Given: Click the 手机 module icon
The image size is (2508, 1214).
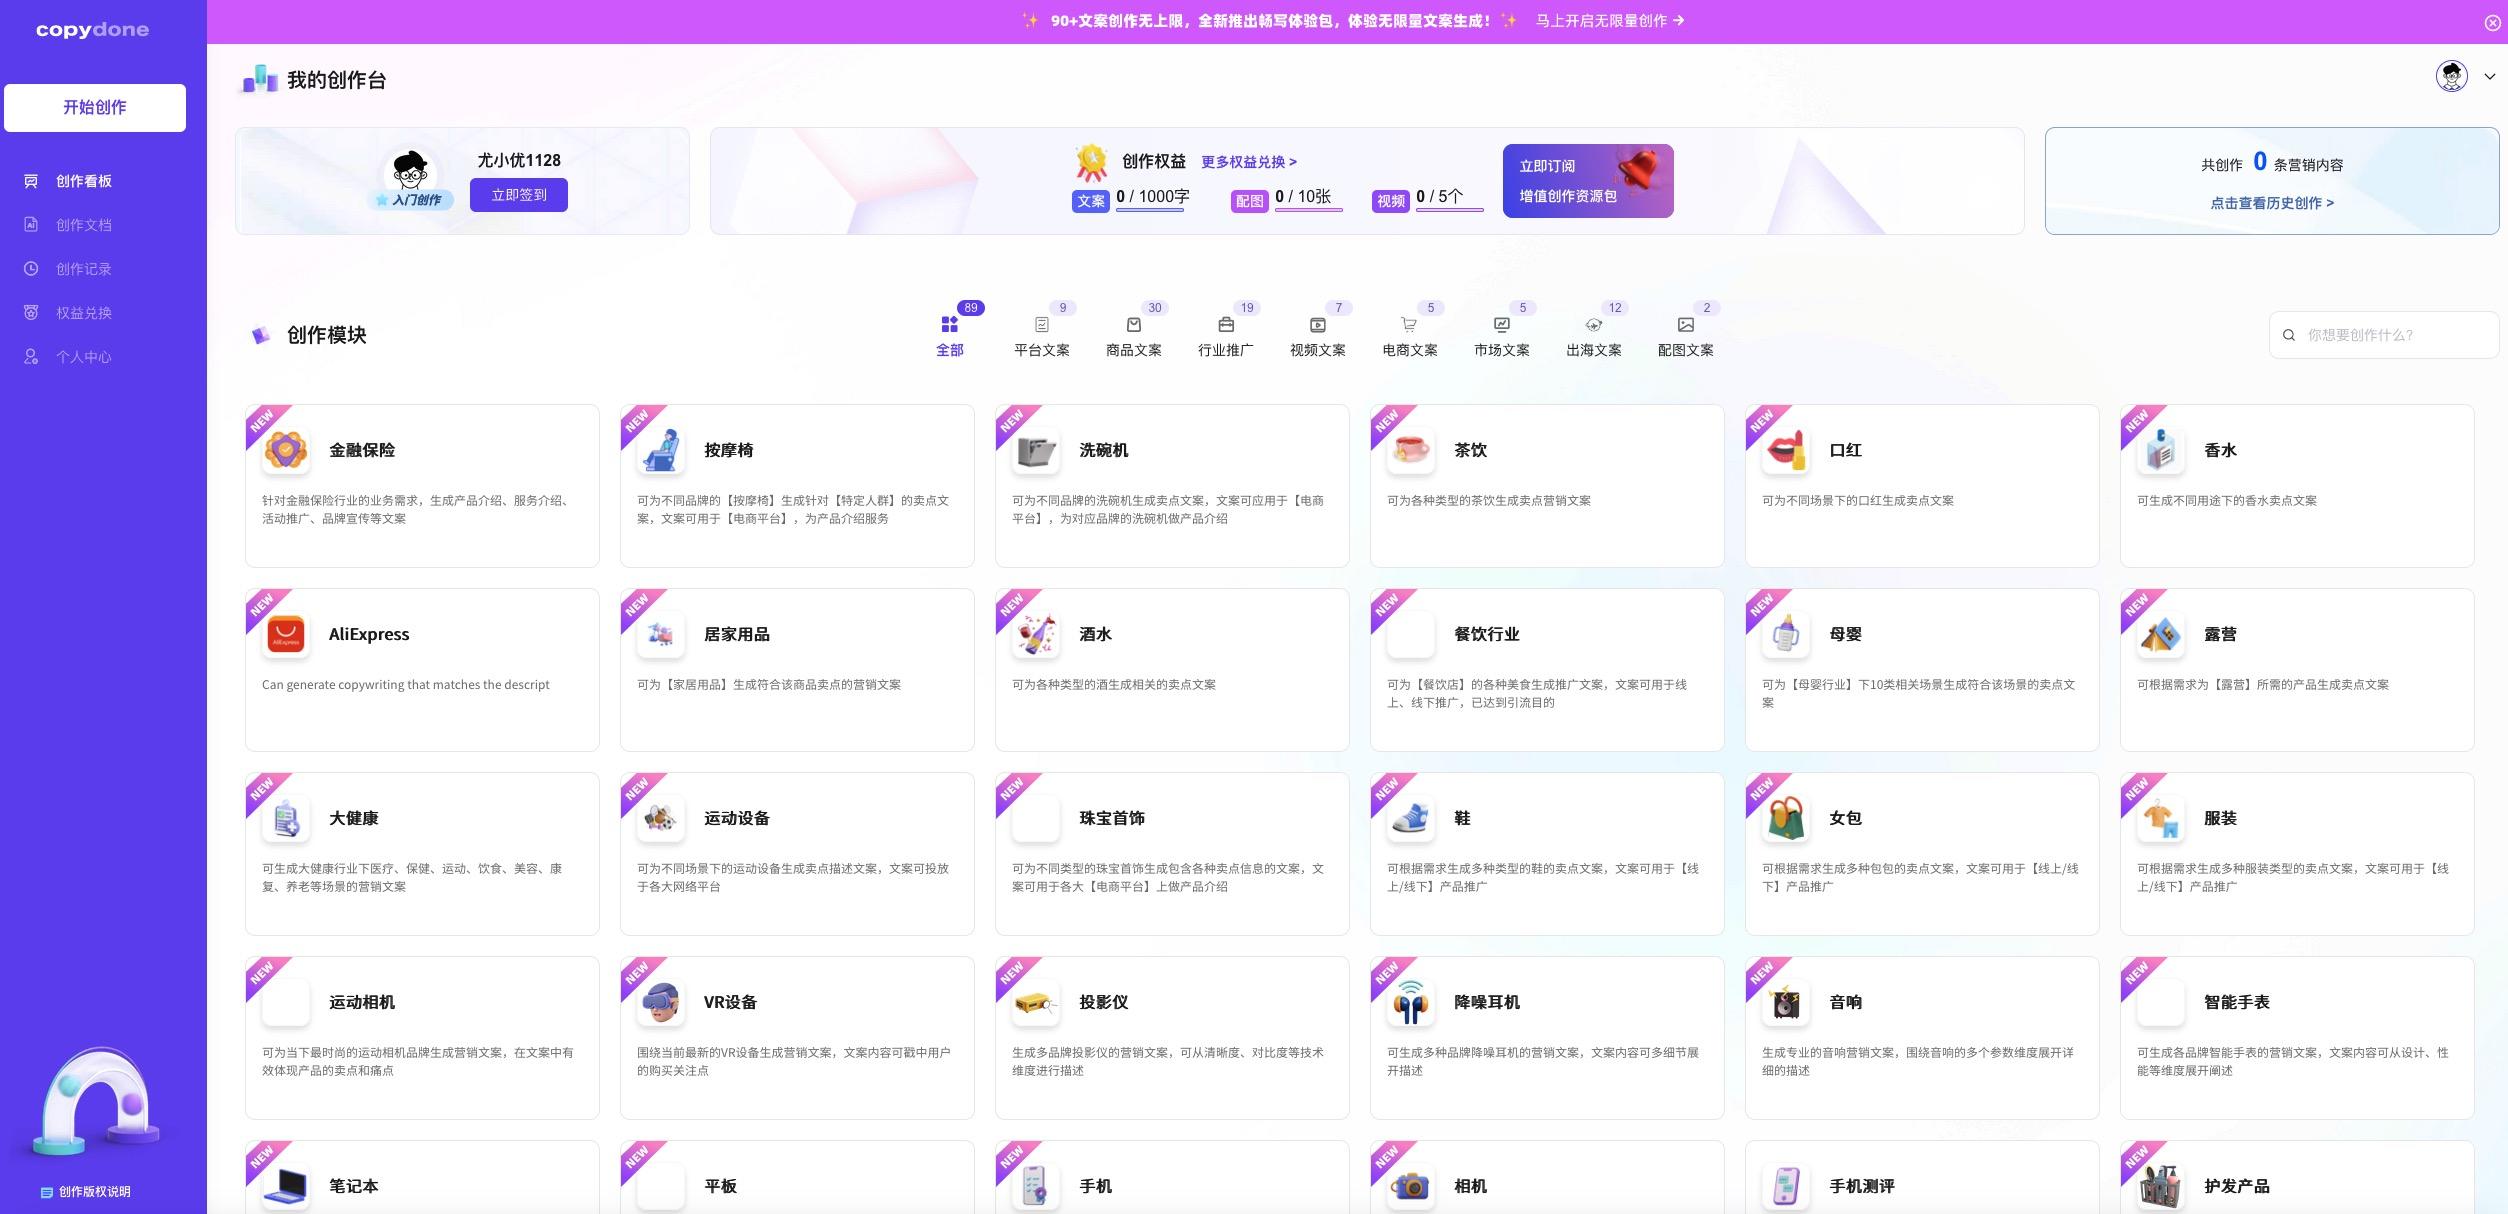Looking at the screenshot, I should 1036,1187.
